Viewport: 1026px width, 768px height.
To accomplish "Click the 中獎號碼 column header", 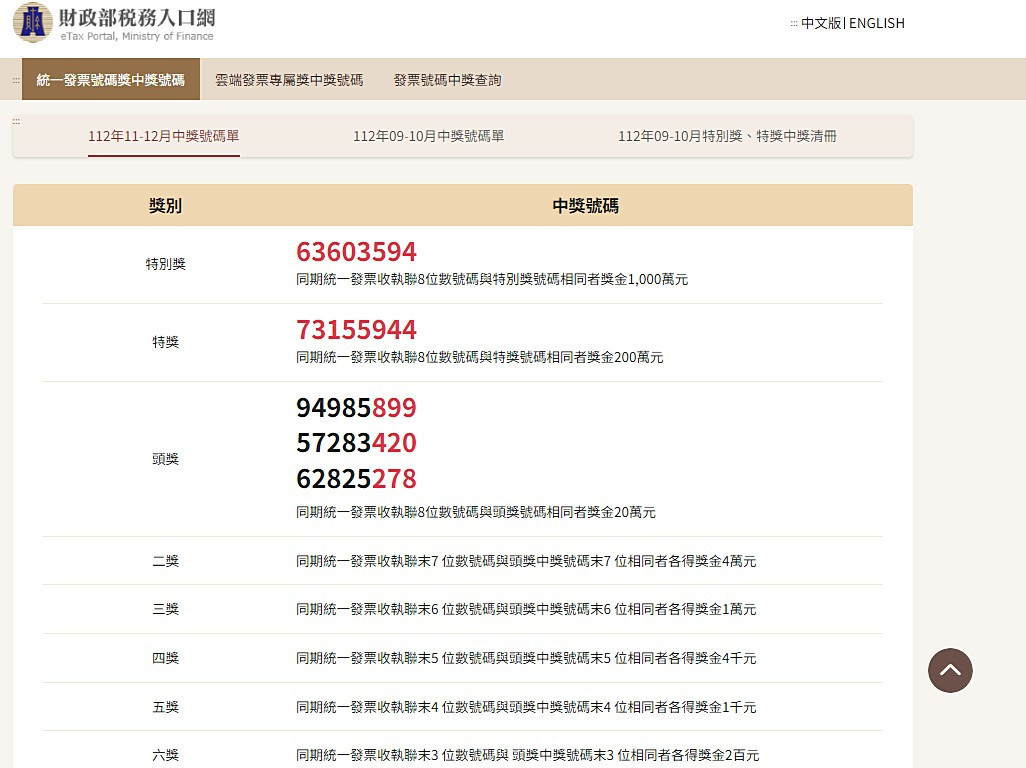I will 586,205.
